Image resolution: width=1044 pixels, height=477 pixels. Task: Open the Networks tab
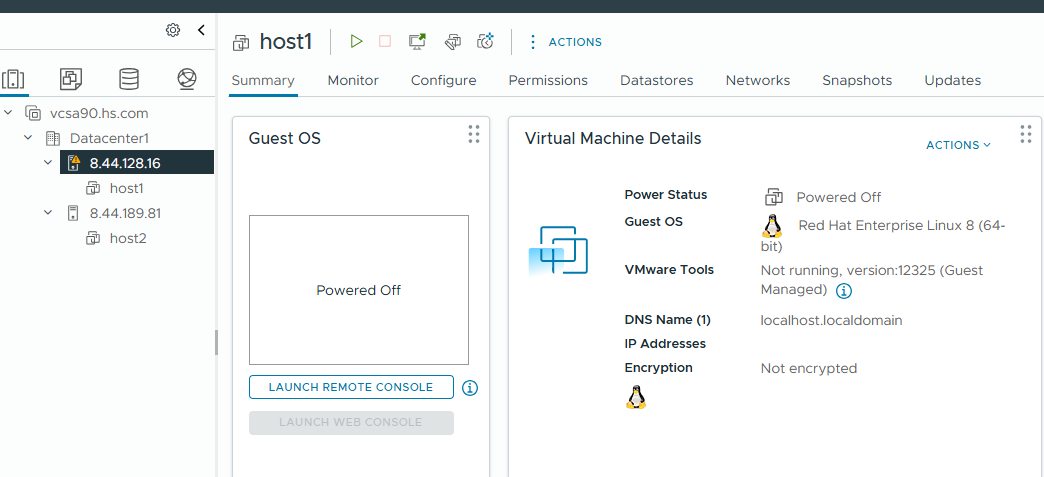tap(758, 81)
